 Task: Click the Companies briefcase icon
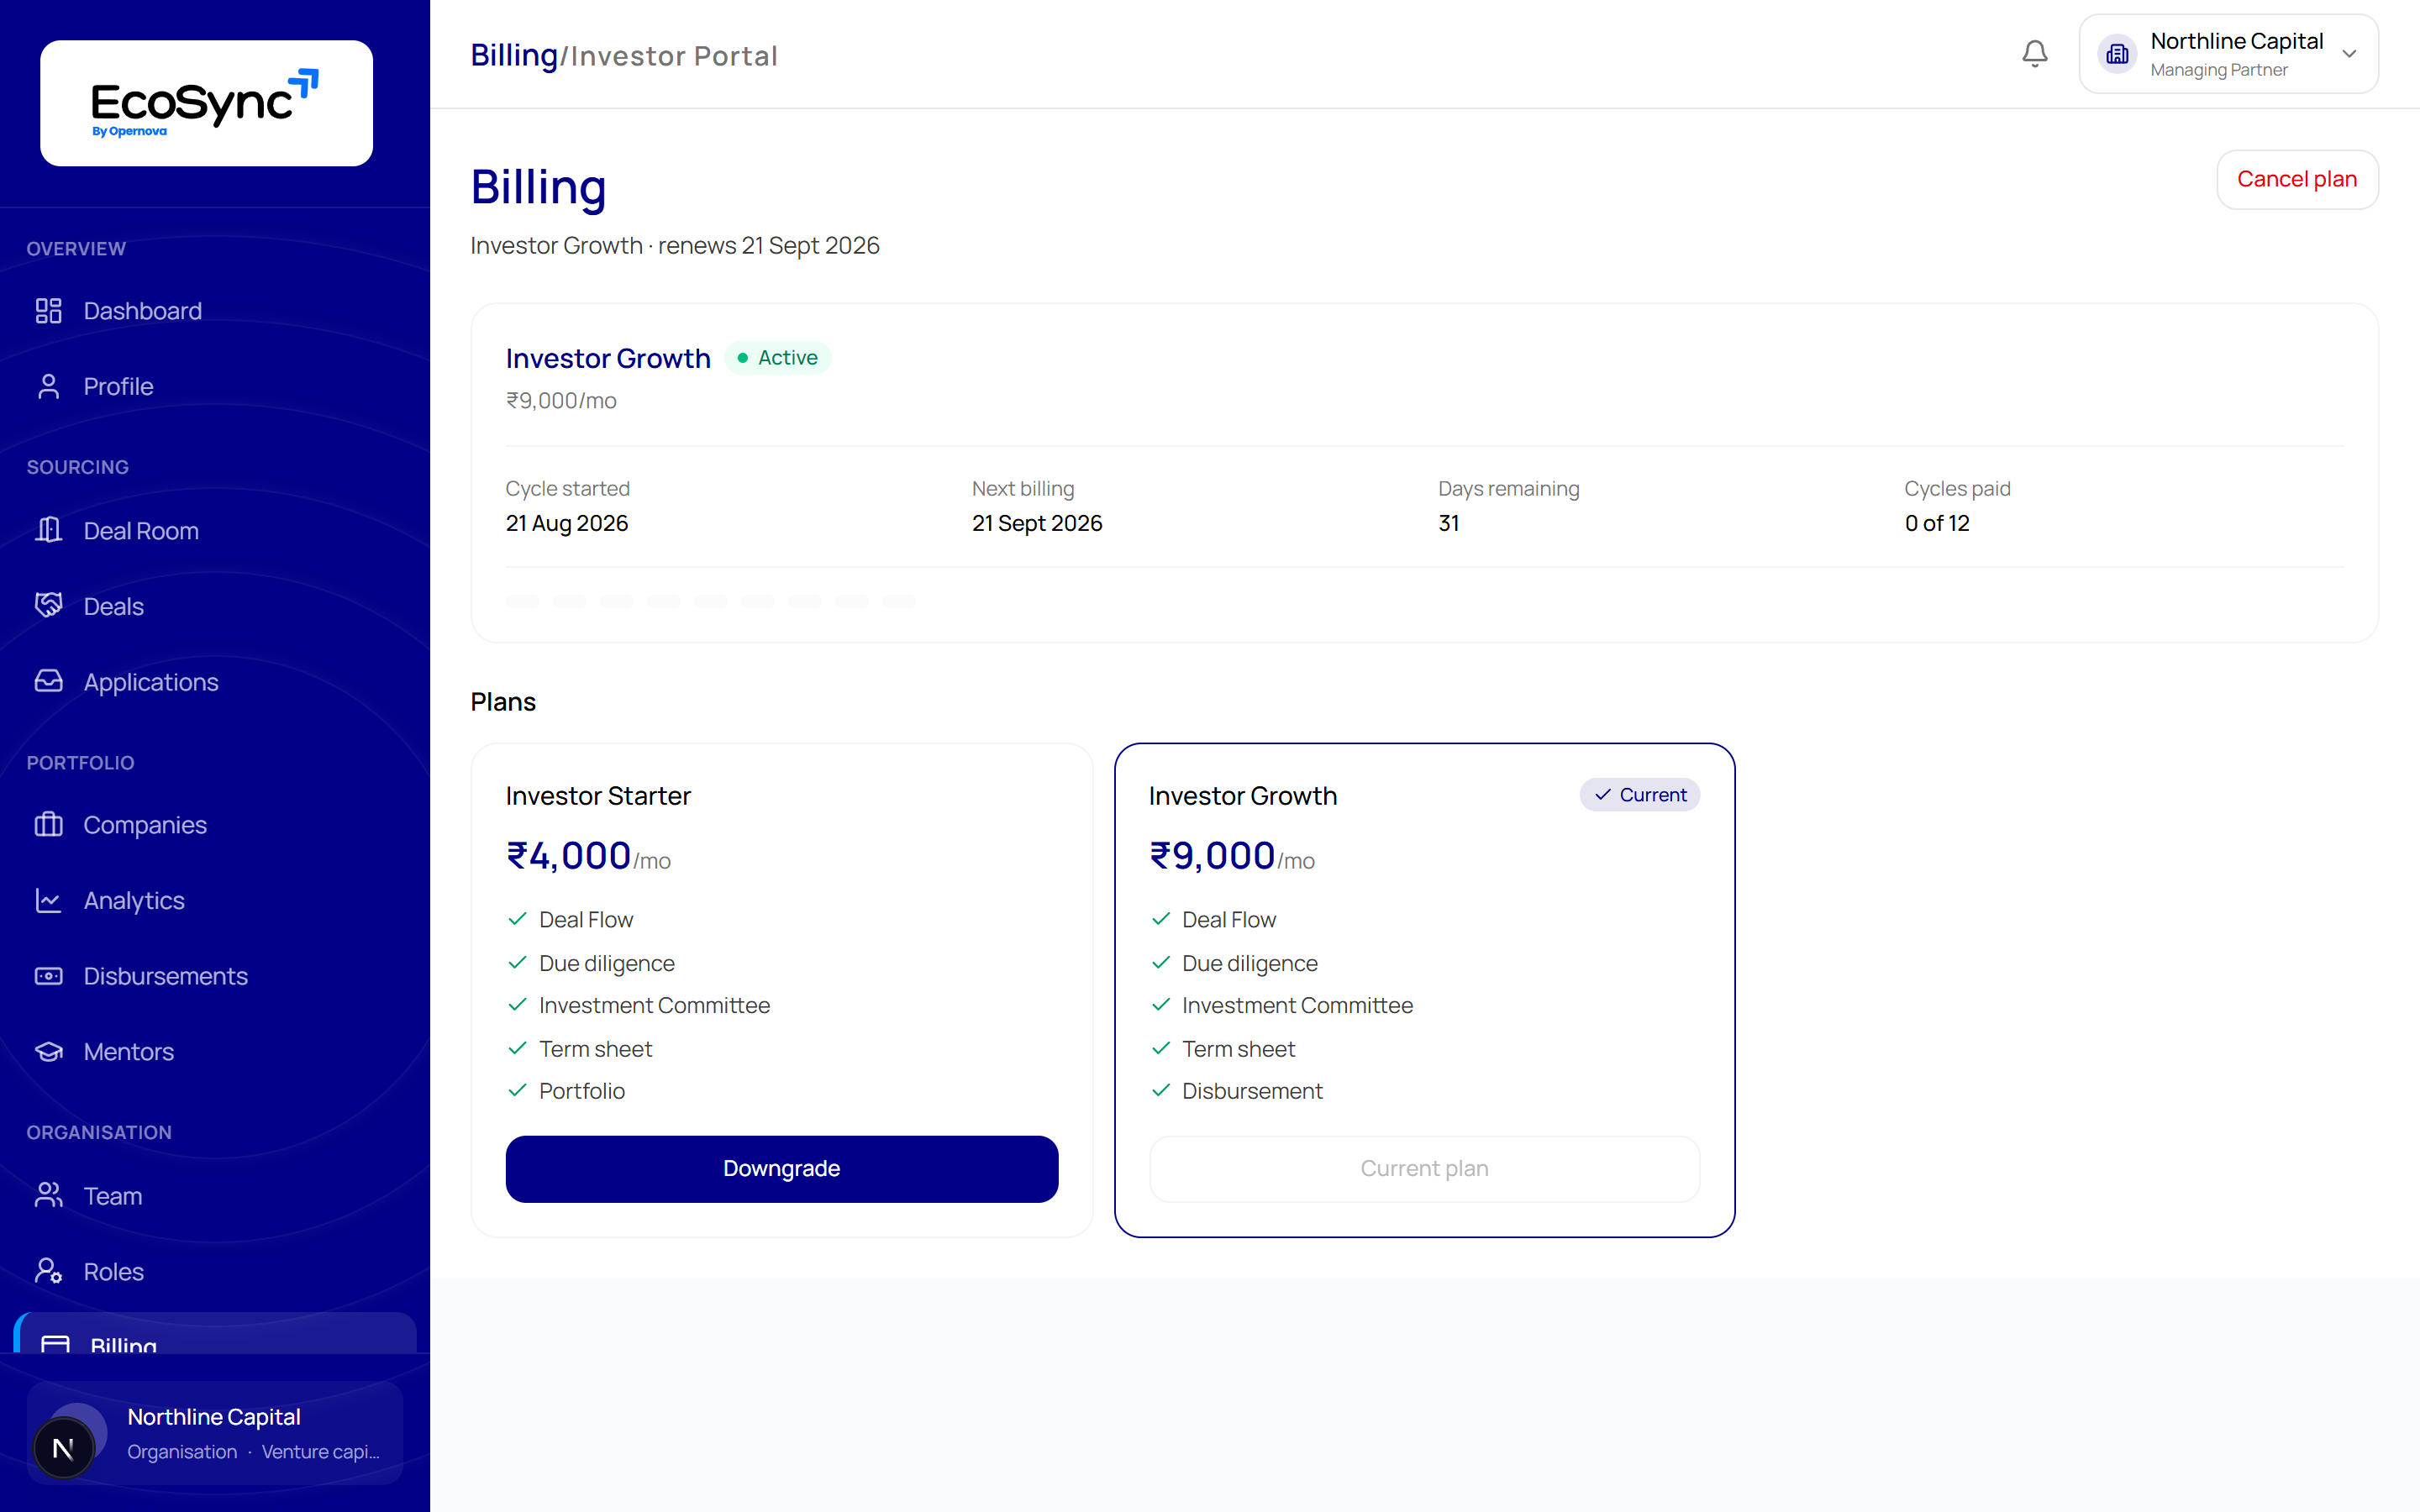pyautogui.click(x=48, y=825)
